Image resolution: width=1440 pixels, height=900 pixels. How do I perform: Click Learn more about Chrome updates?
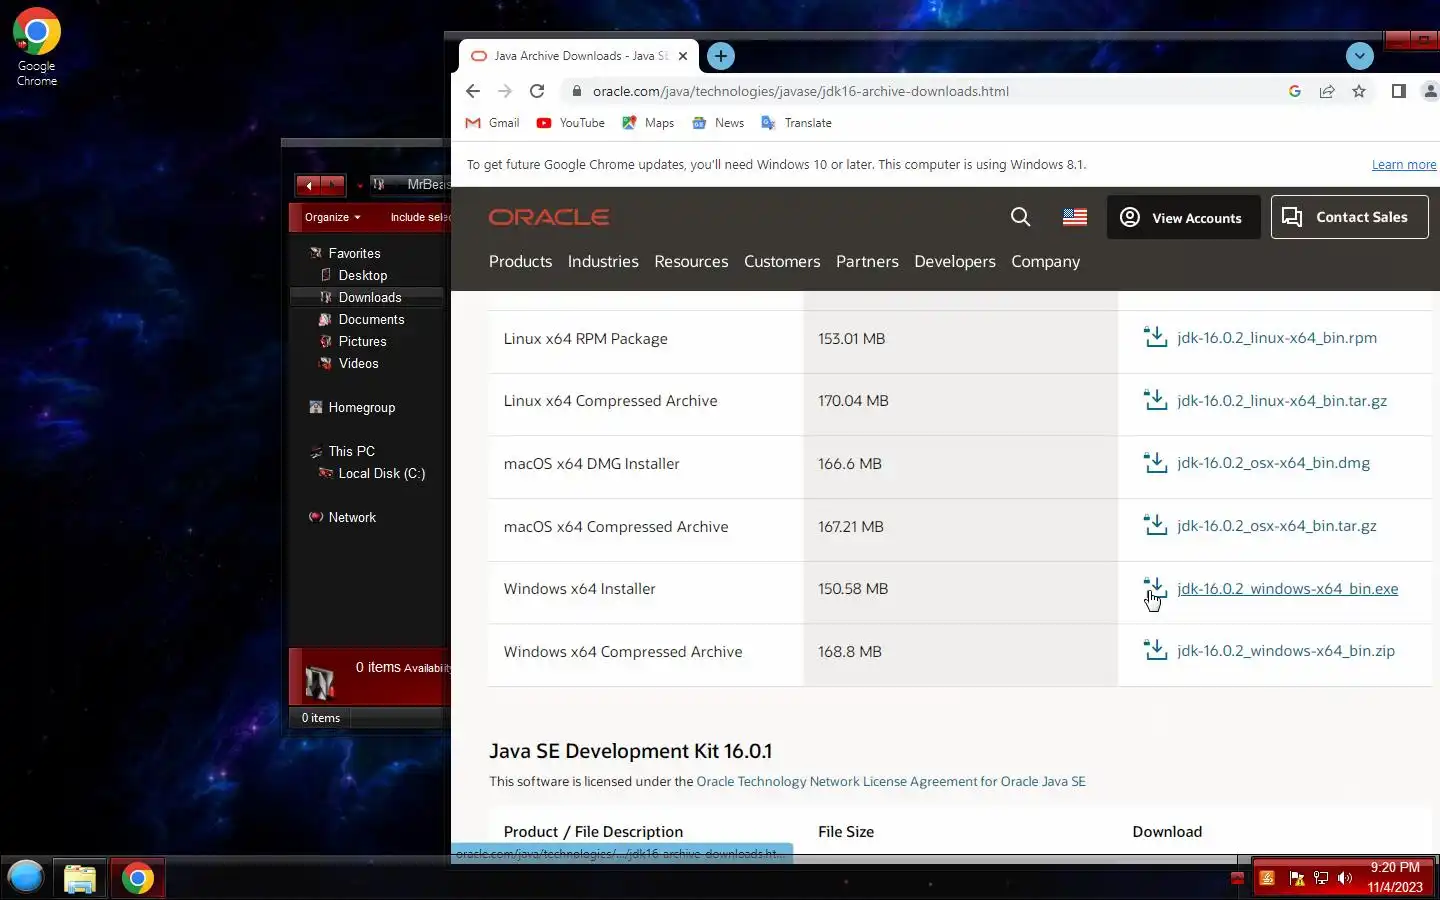[x=1404, y=165]
